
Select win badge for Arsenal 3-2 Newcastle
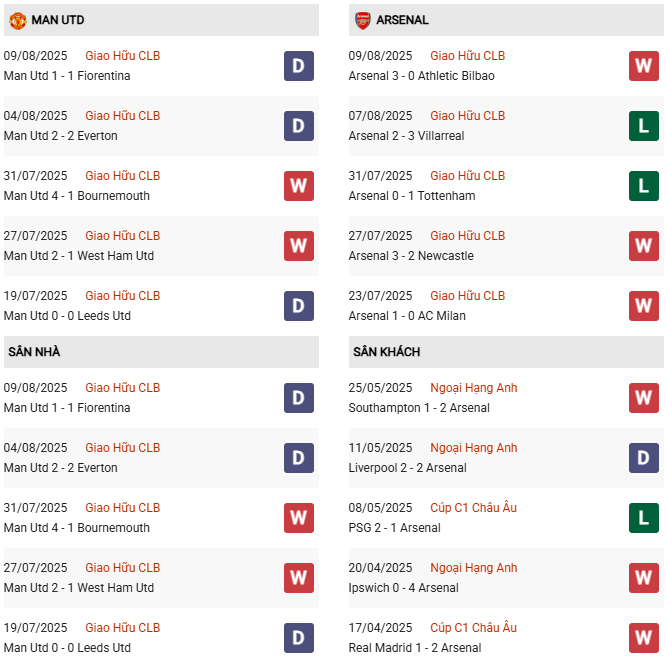coord(643,246)
